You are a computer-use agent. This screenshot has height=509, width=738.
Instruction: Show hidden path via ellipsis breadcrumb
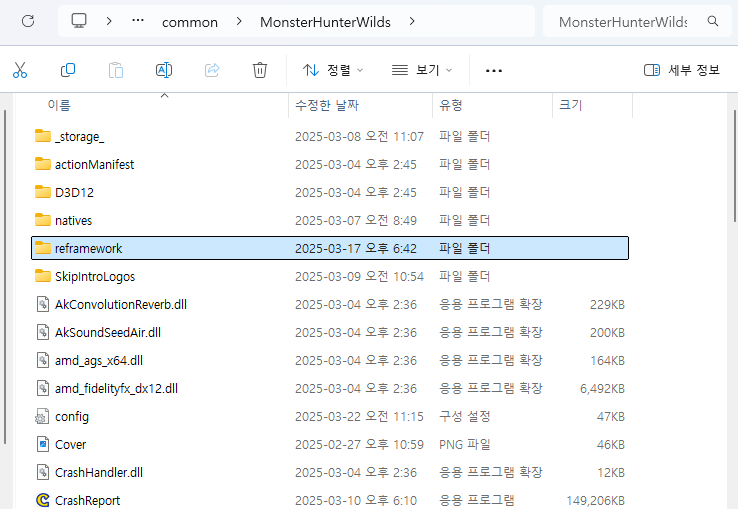[138, 21]
